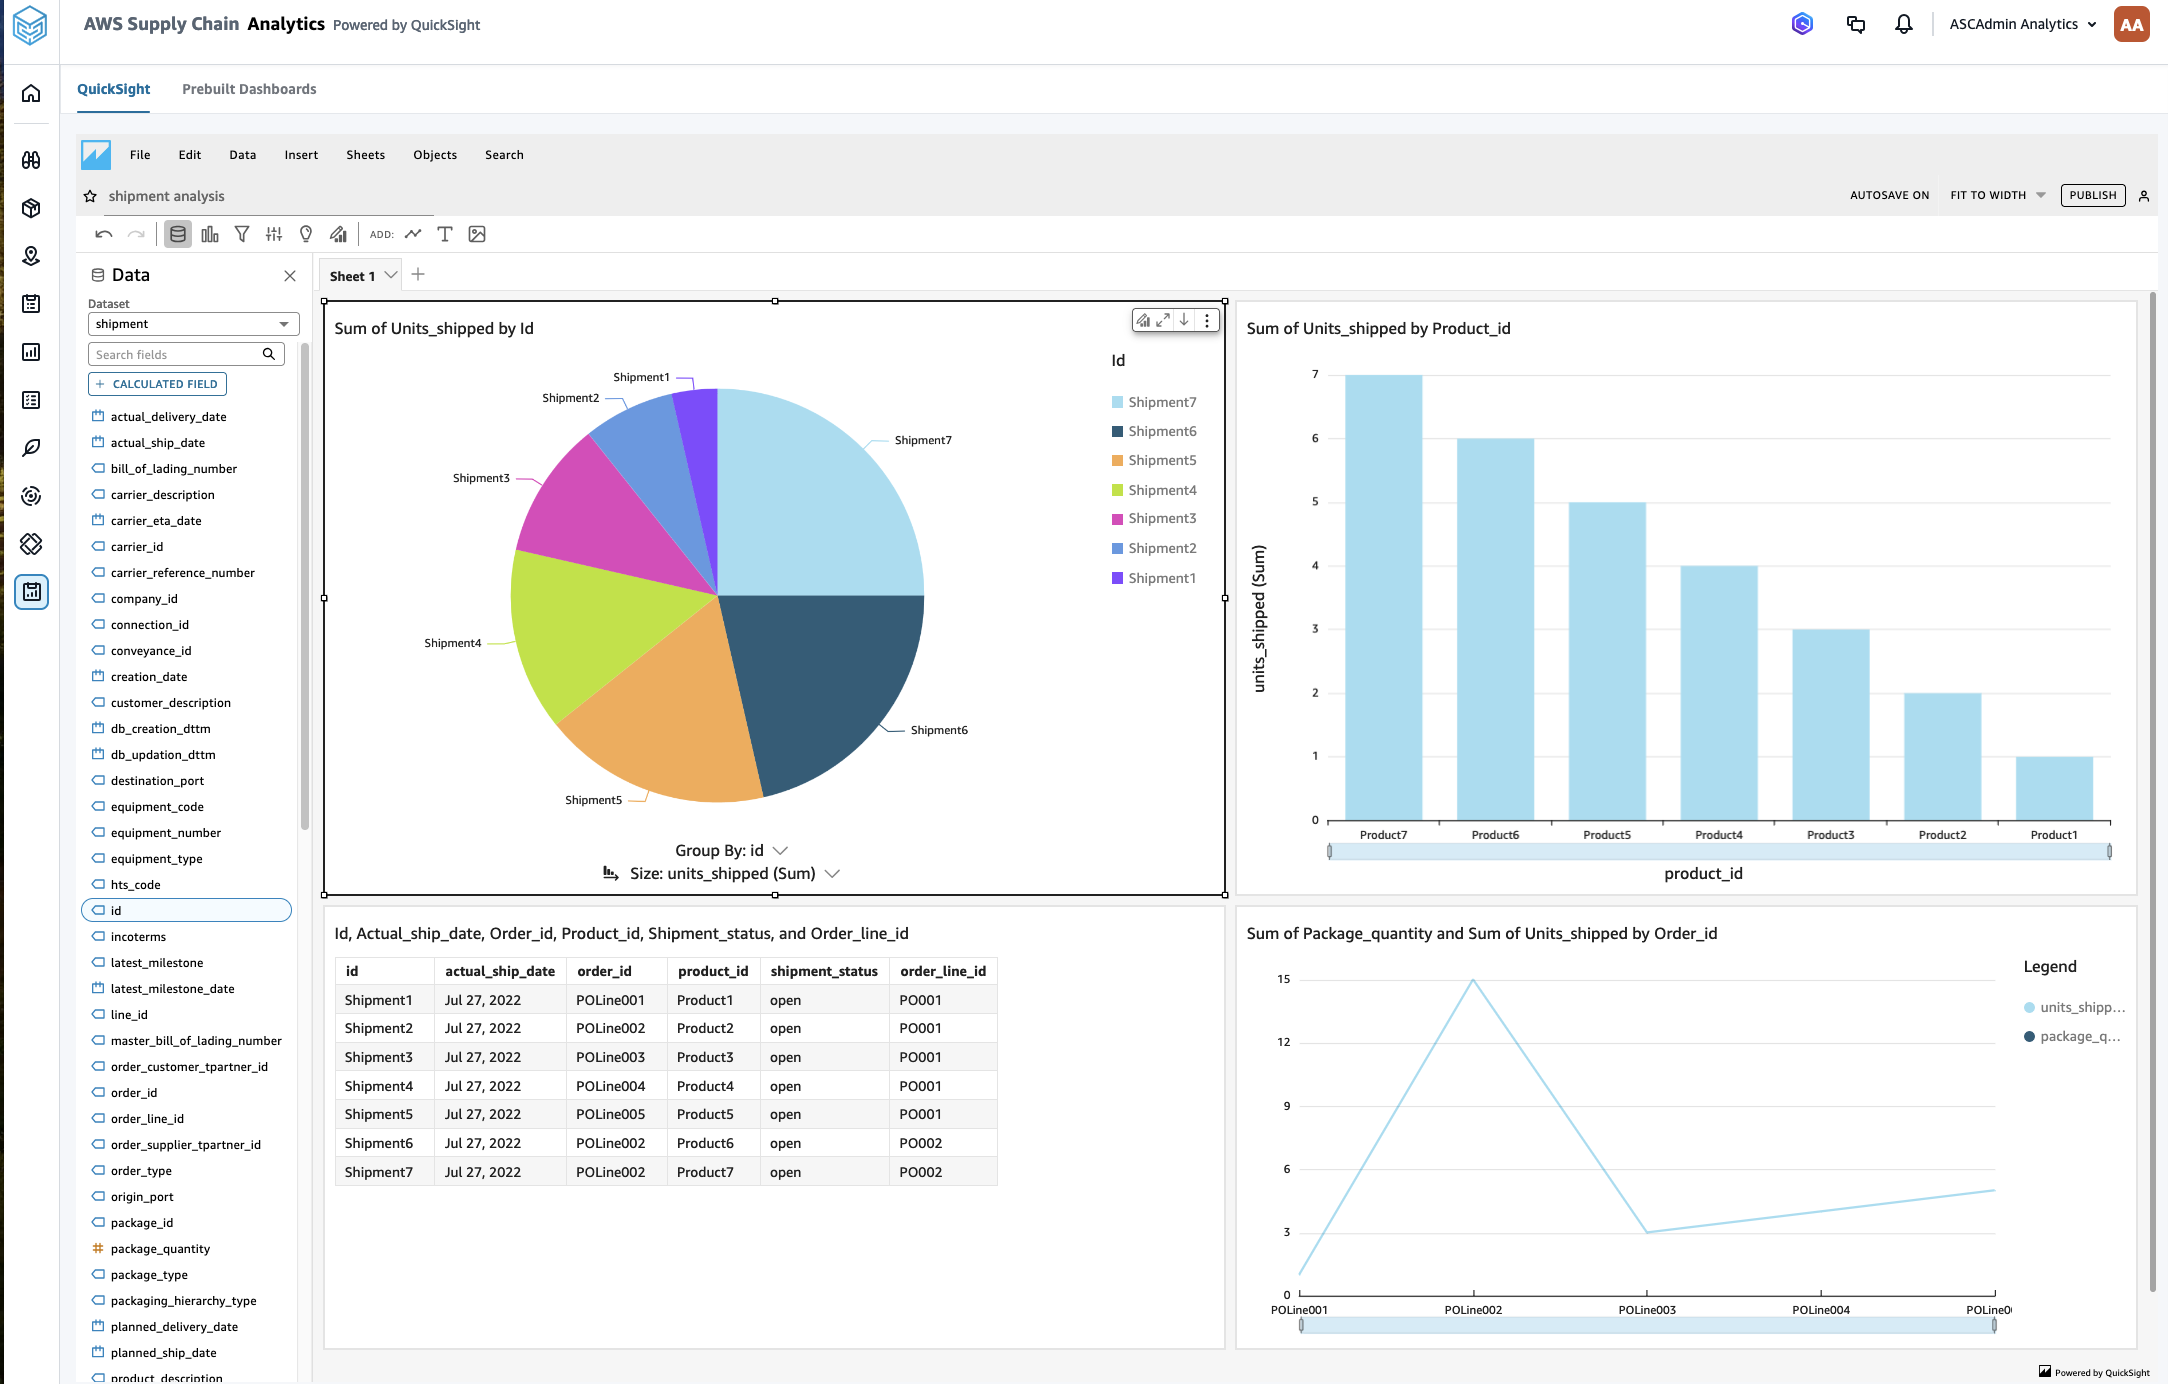Open the shipment dataset dropdown
Viewport: 2168px width, 1384px height.
pyautogui.click(x=193, y=323)
